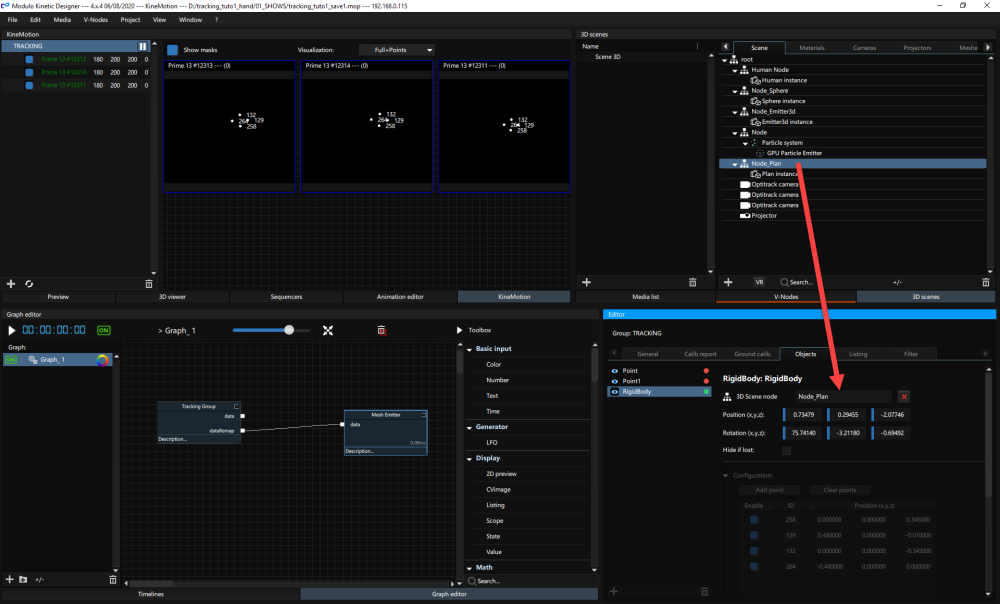Click the Position X value field

tap(803, 415)
